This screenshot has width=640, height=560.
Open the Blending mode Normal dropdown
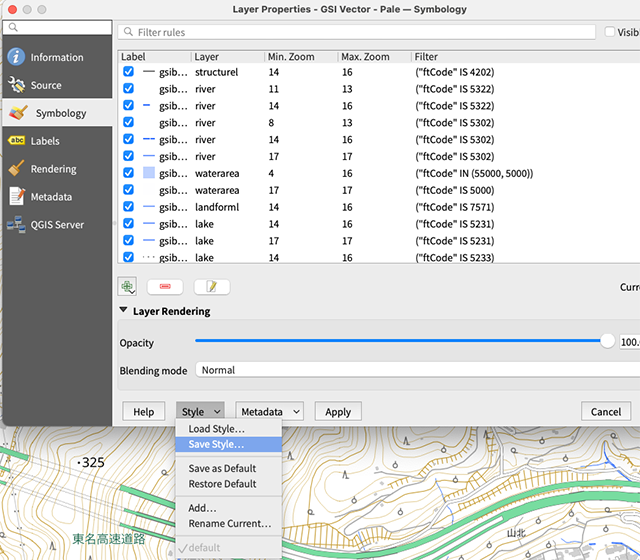point(418,370)
